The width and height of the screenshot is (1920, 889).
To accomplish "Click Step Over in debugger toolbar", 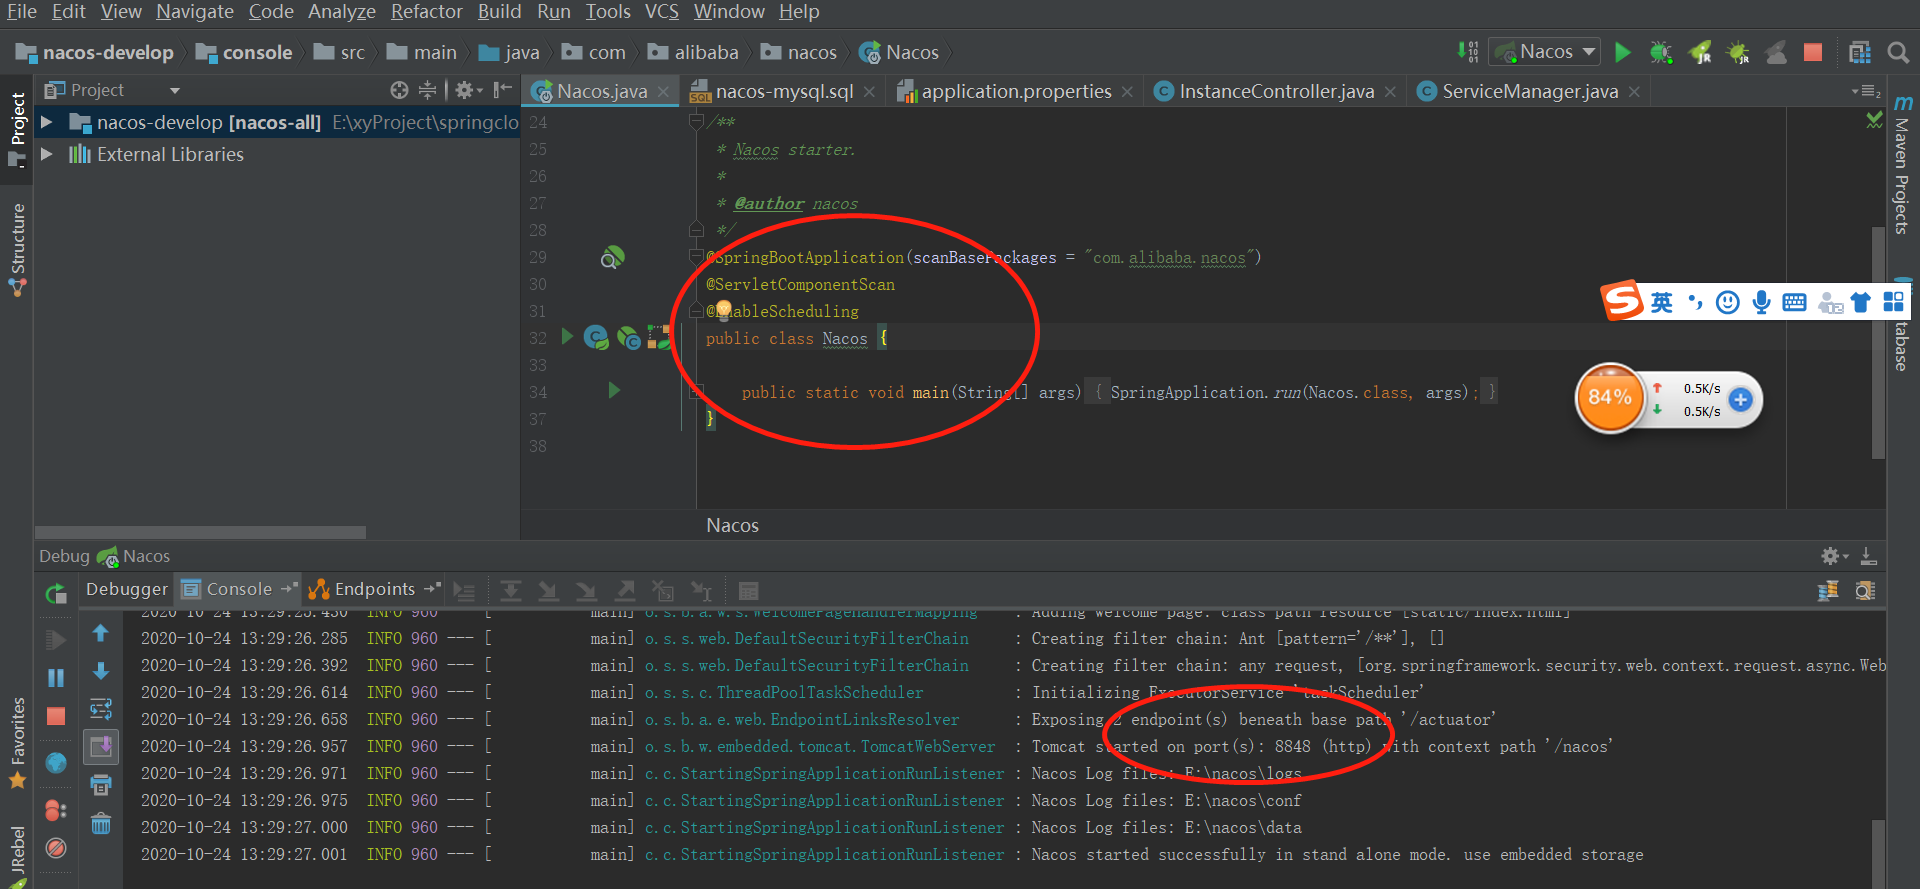I will point(511,591).
